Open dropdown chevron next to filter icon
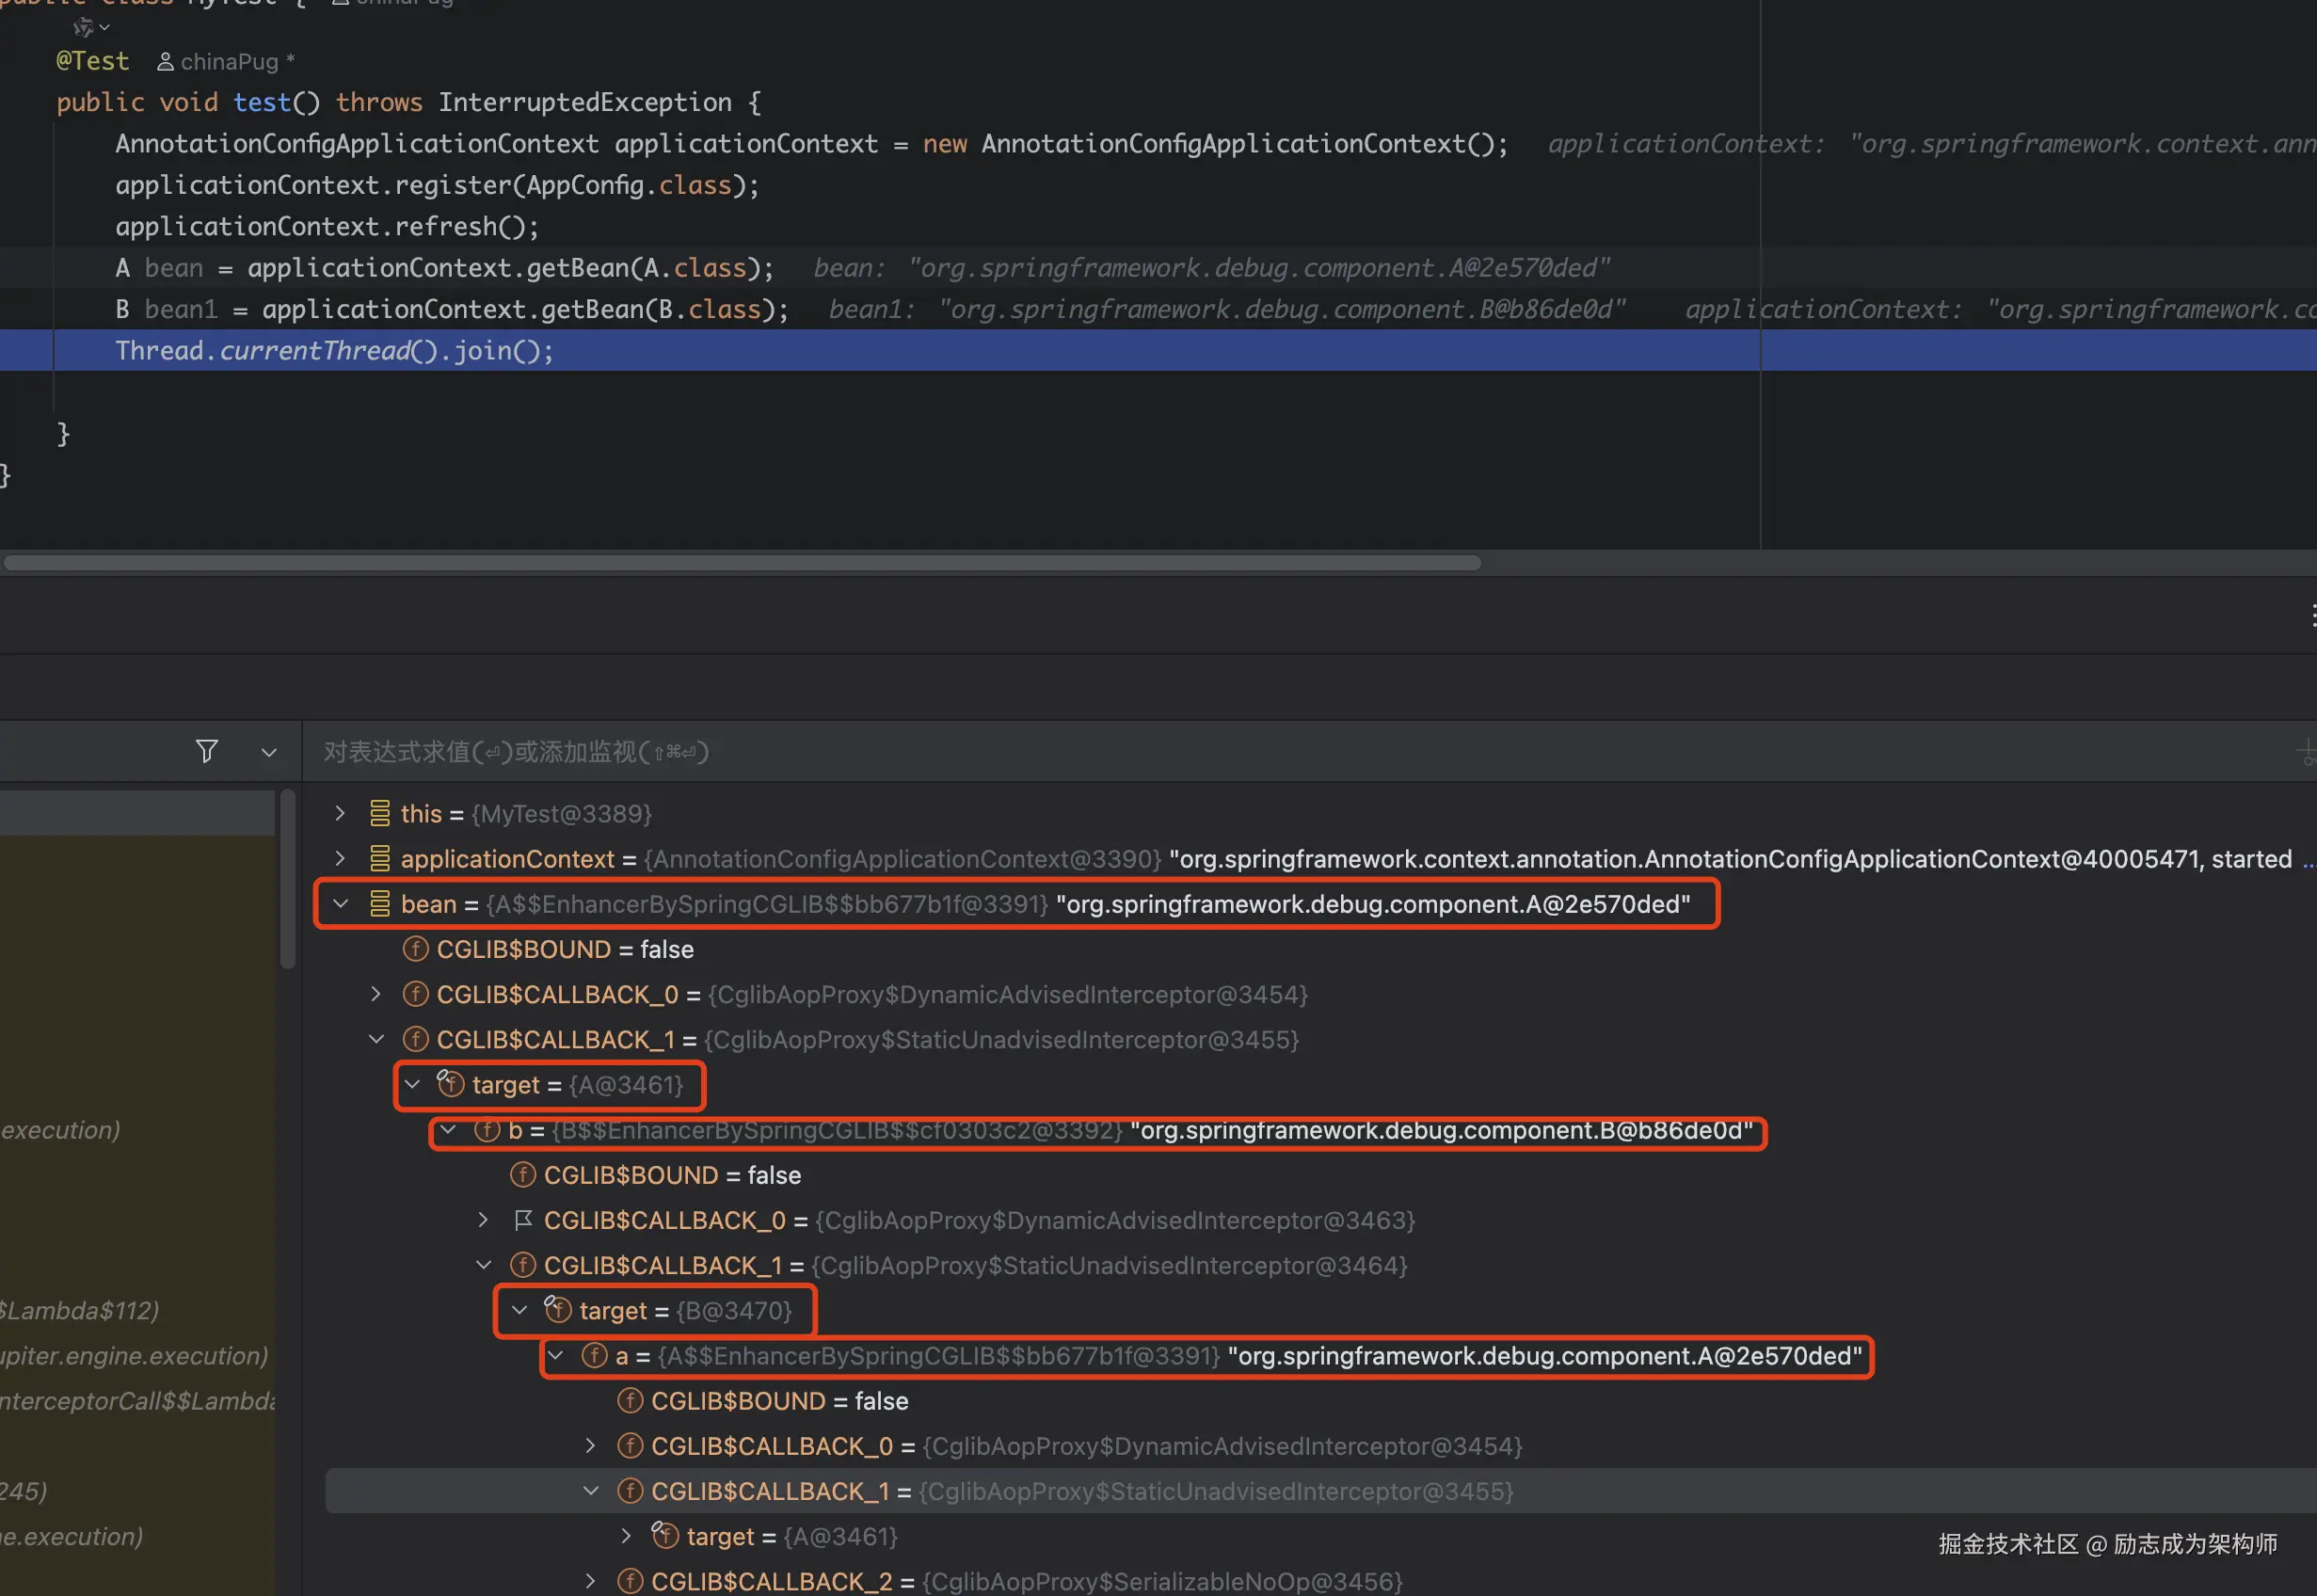This screenshot has height=1596, width=2317. coord(268,752)
